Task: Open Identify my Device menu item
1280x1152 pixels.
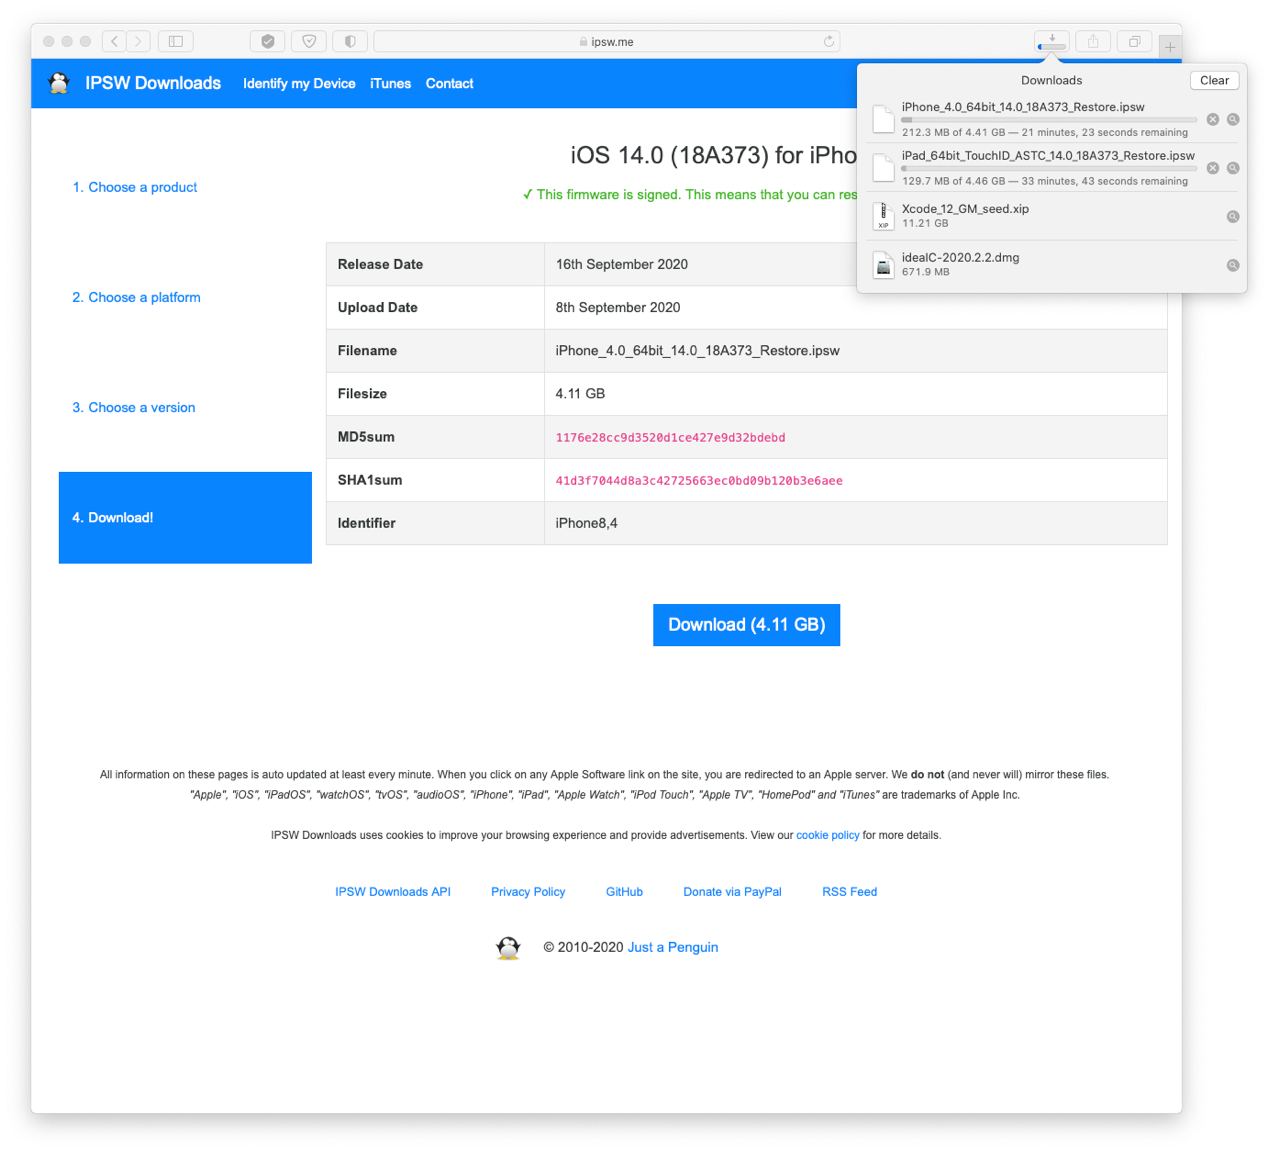Action: click(x=299, y=84)
